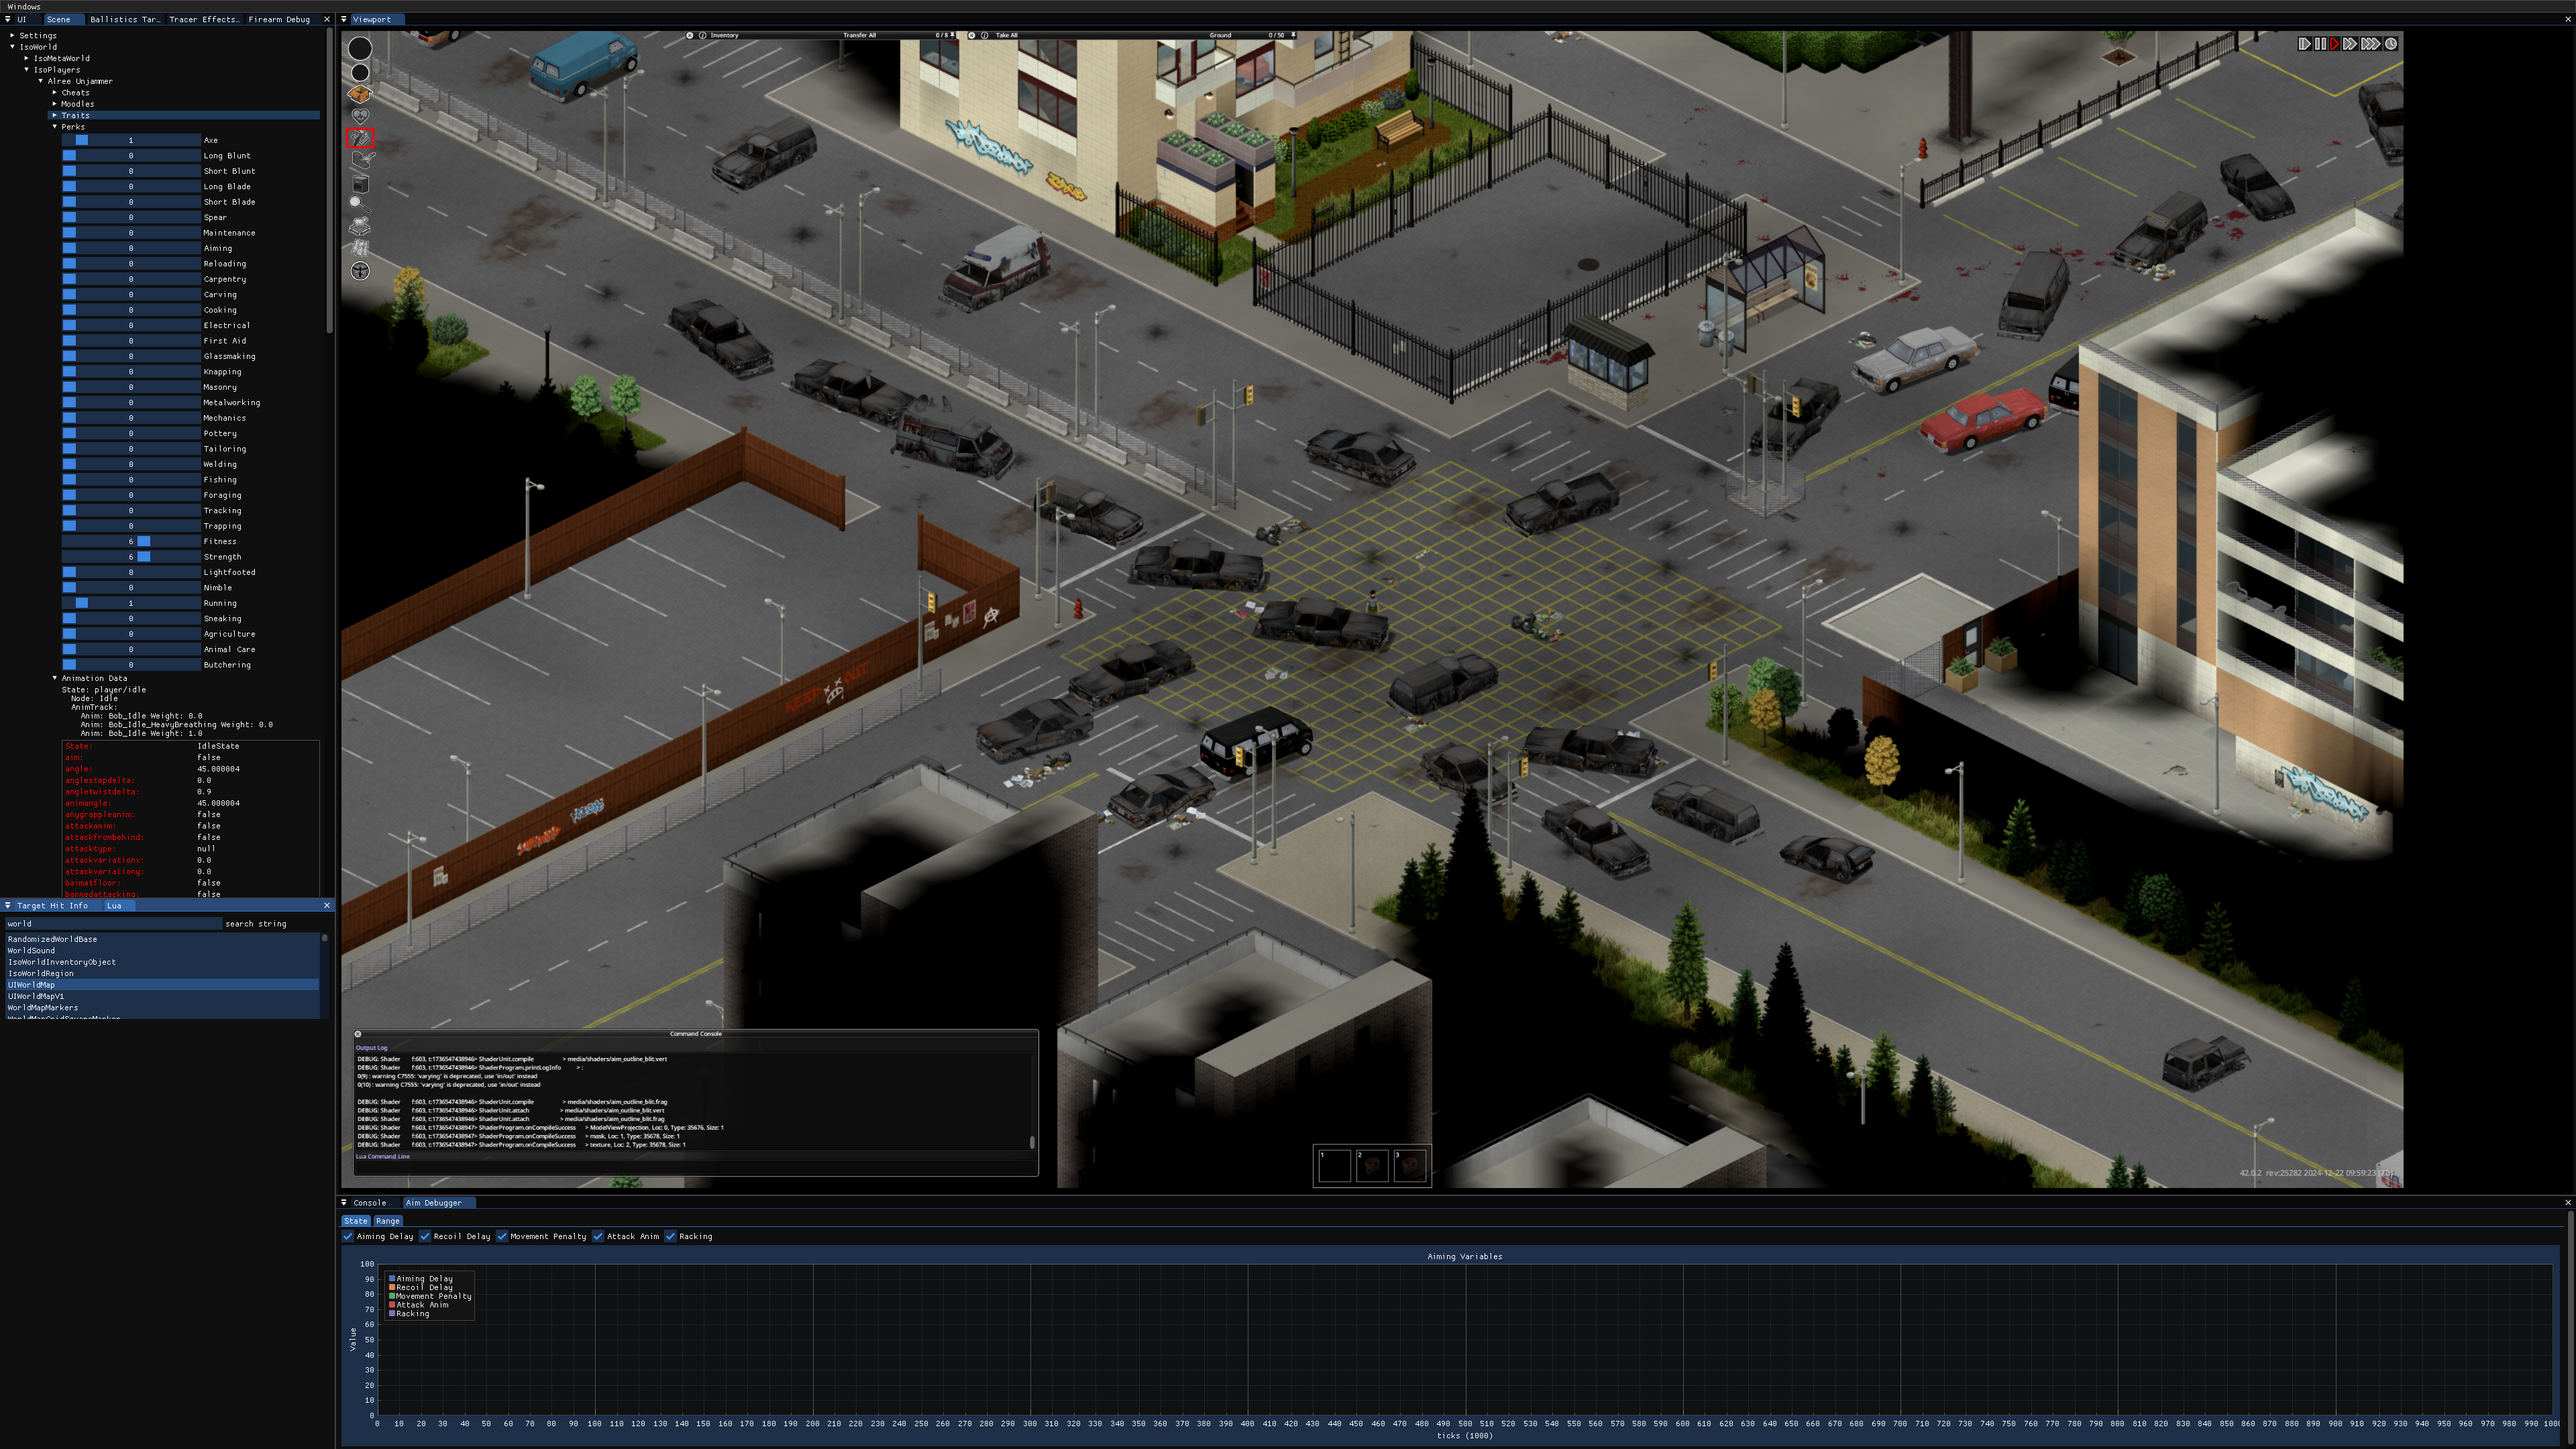Click the clock icon in time controls
Image resolution: width=2576 pixels, height=1449 pixels.
[x=2391, y=44]
